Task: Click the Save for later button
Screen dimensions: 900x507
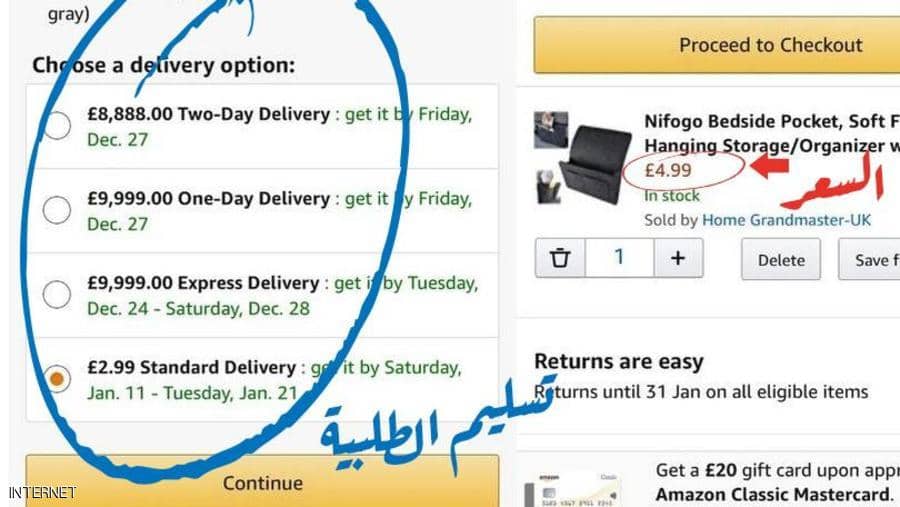Action: pos(869,260)
